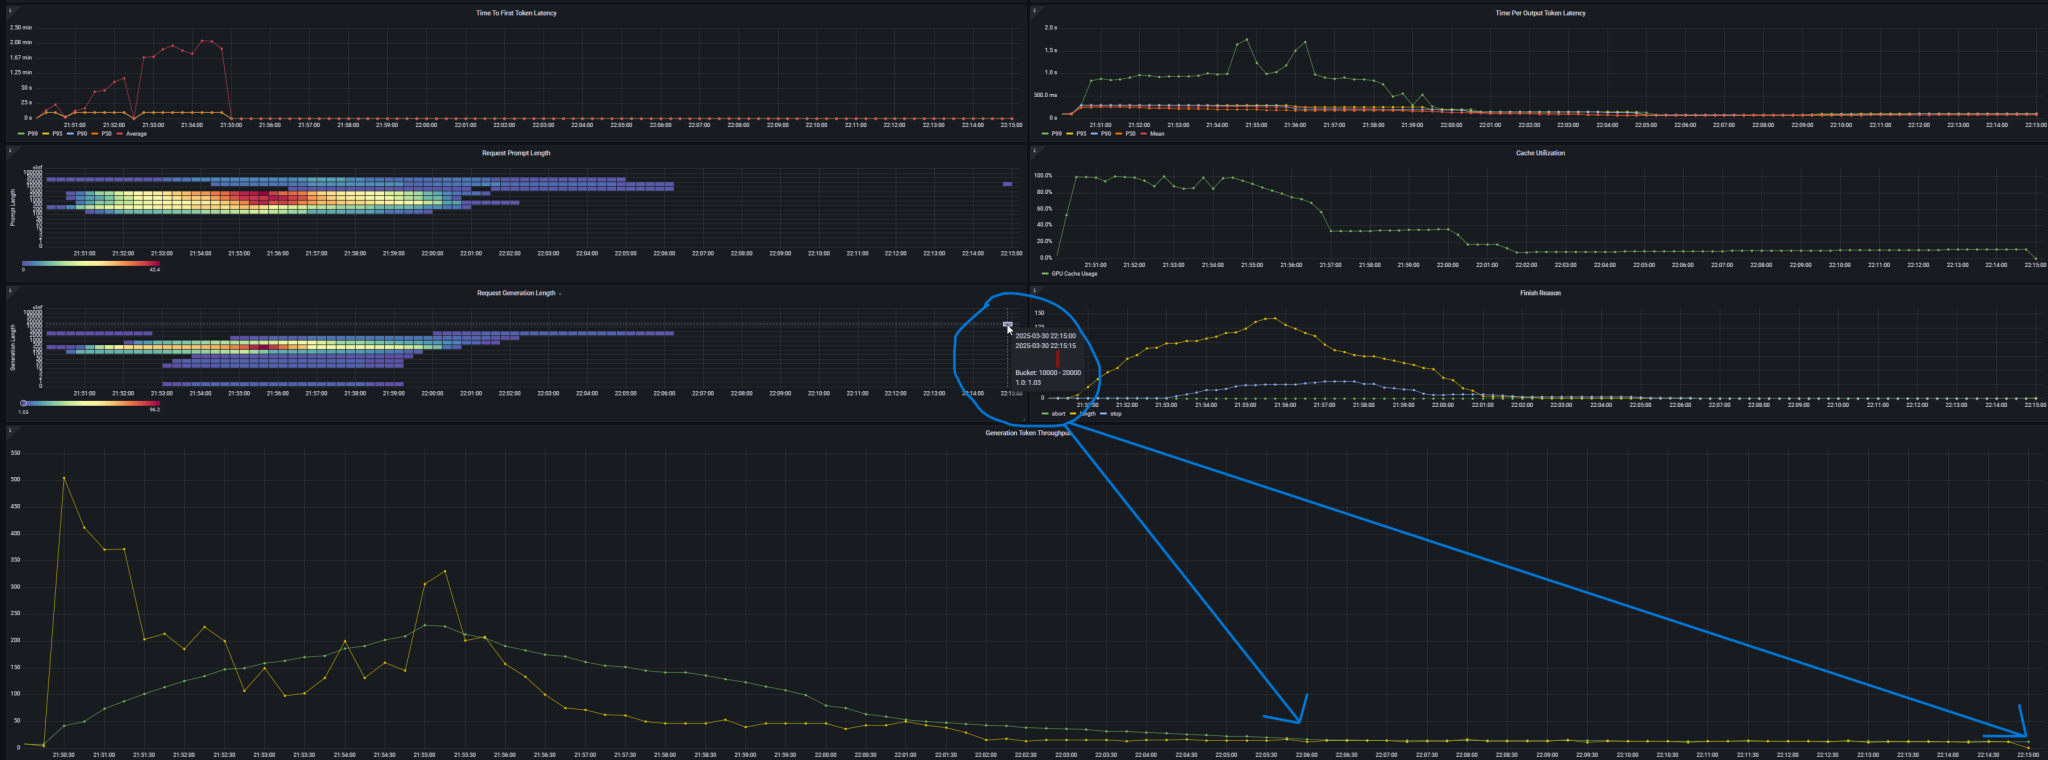Open info corner of Request Prompt Length panel
2048x760 pixels.
tap(9, 150)
